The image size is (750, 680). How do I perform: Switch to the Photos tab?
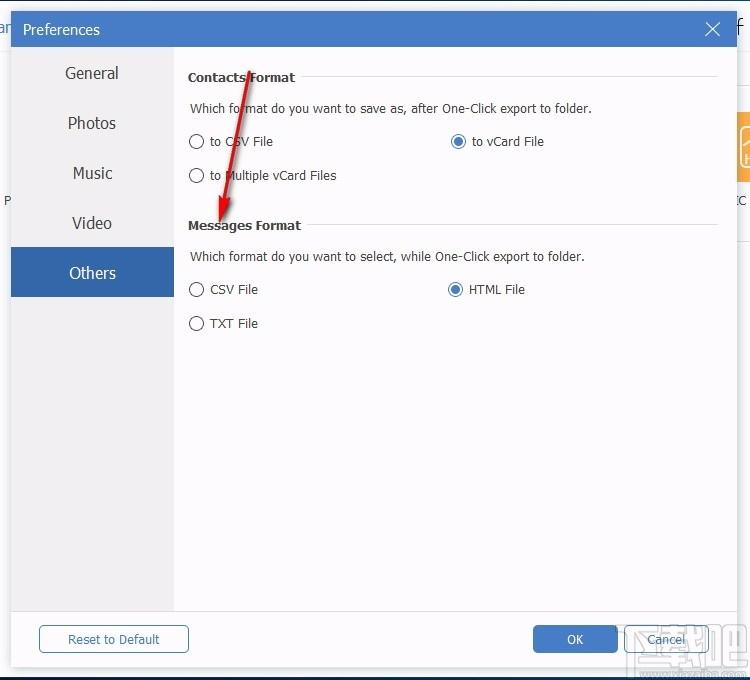click(x=92, y=123)
